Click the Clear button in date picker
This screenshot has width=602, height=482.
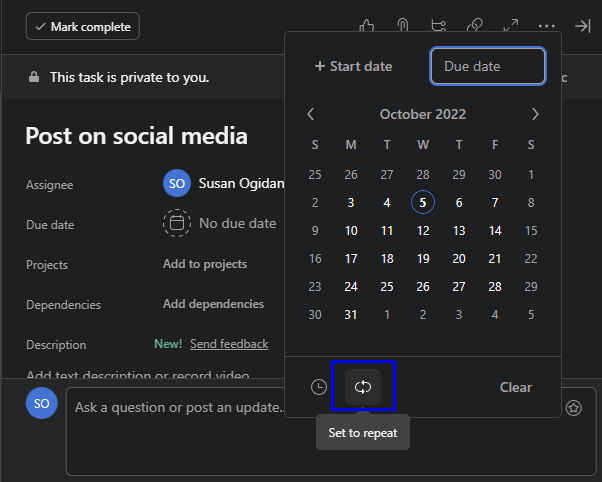pyautogui.click(x=516, y=387)
